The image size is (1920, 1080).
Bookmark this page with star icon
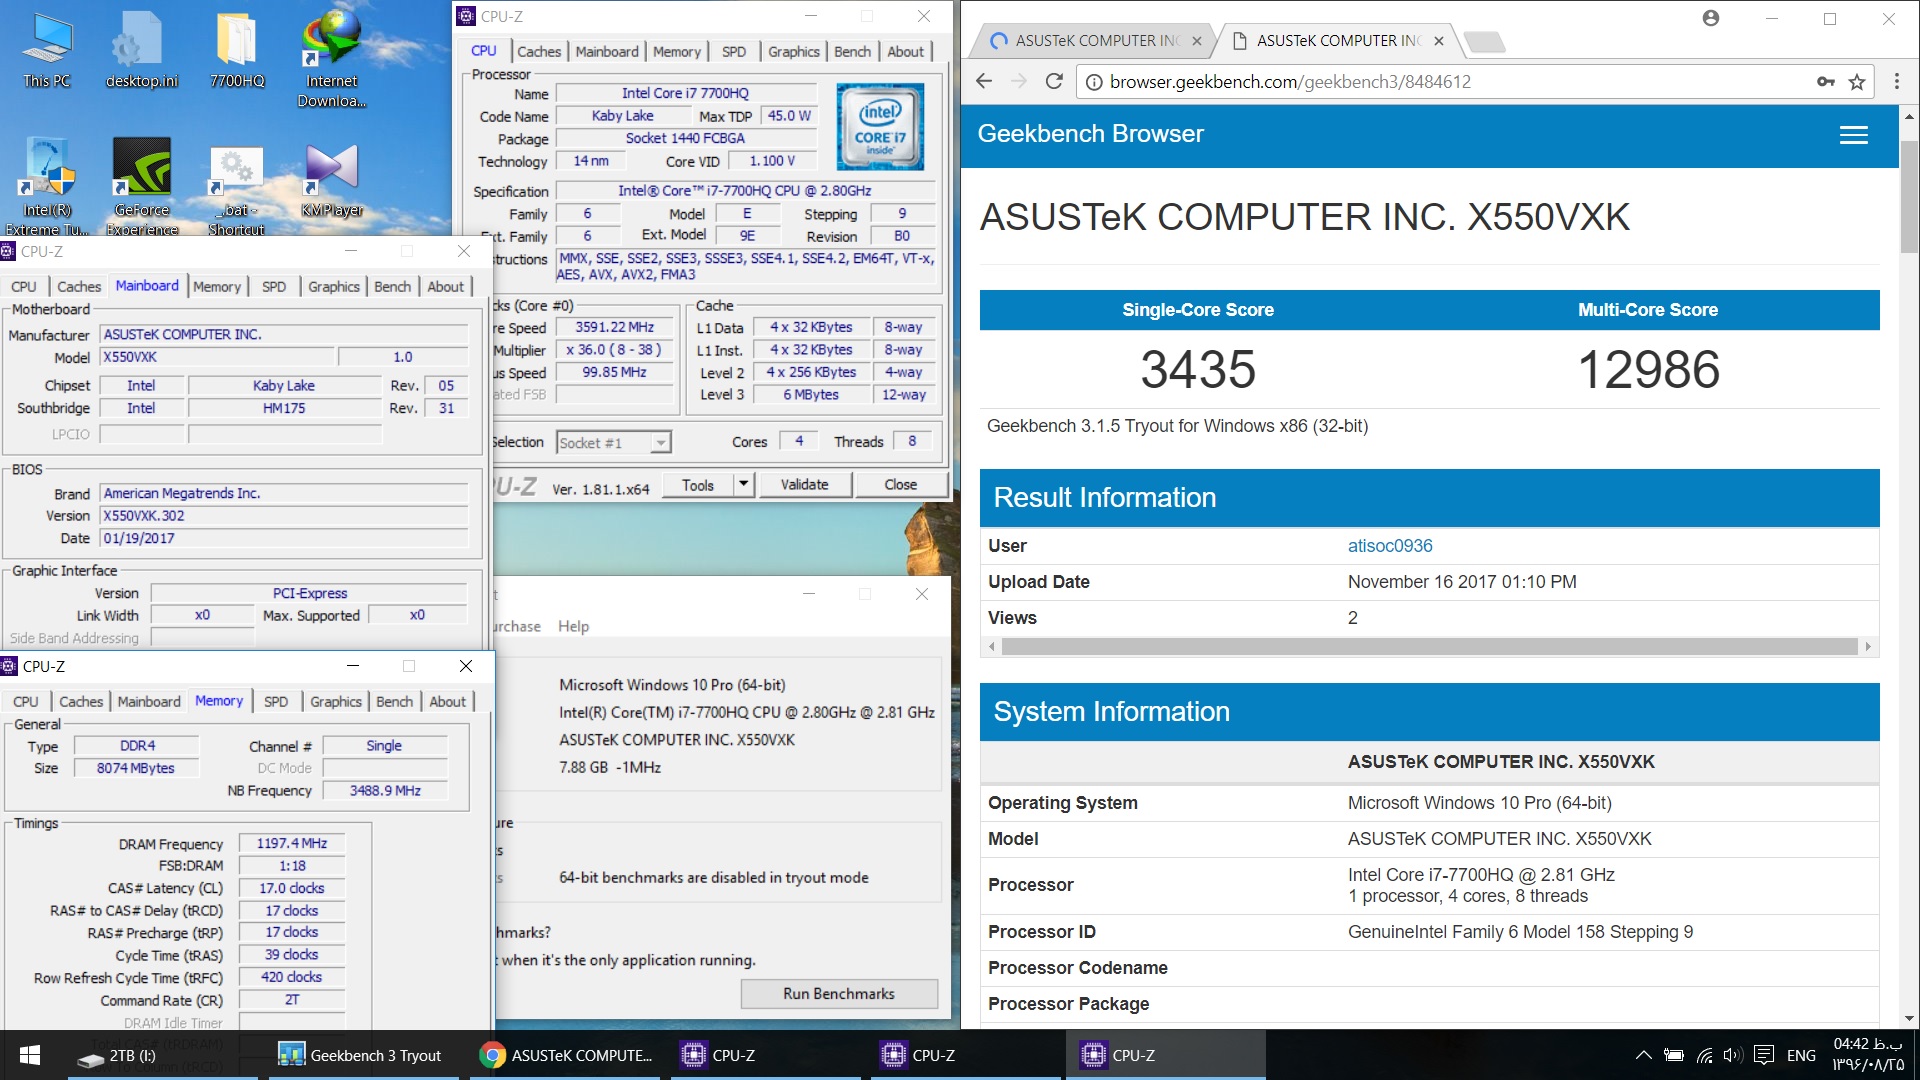[x=1857, y=82]
